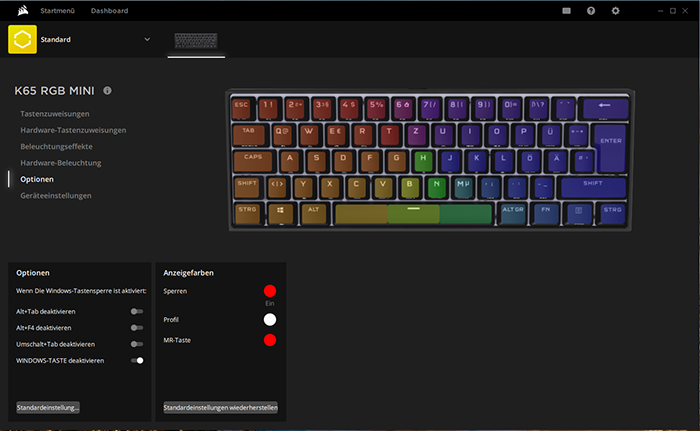Open the help question mark icon
Screen dimensions: 700x431
[591, 11]
